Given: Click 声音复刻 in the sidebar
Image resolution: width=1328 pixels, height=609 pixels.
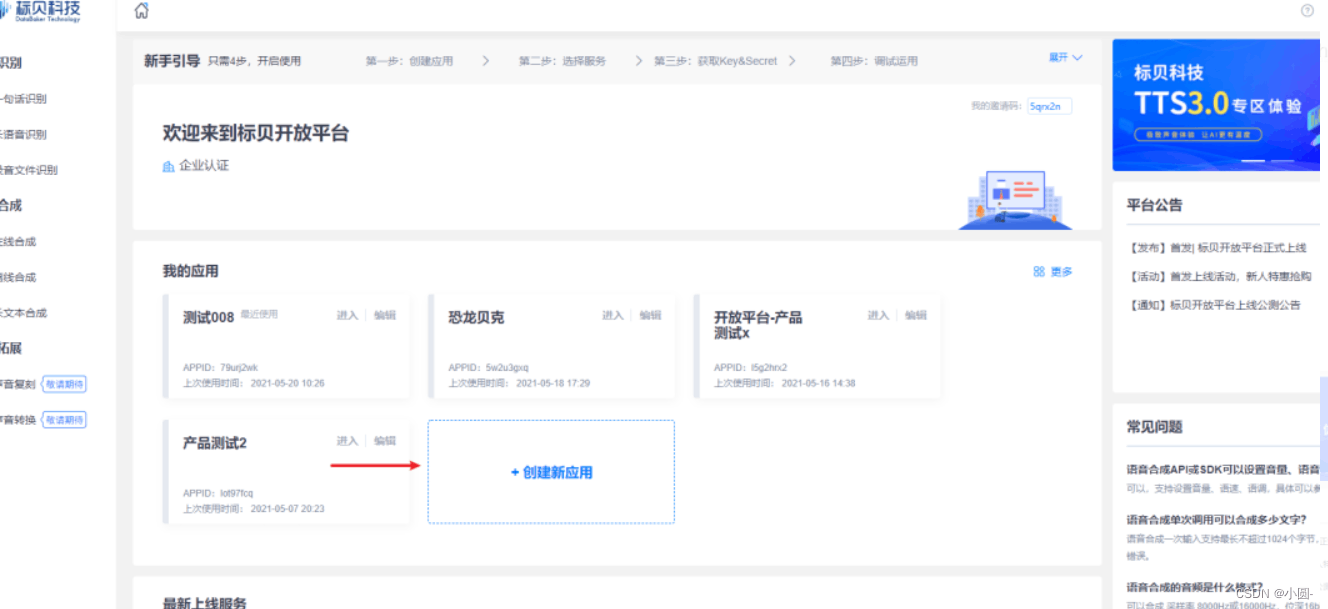Looking at the screenshot, I should point(18,384).
